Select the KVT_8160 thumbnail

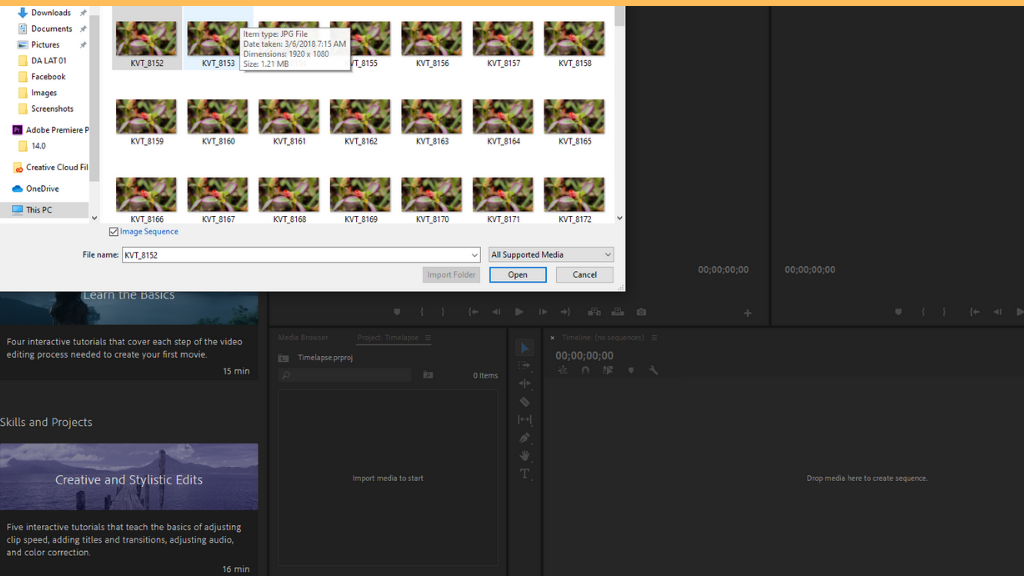pos(218,122)
